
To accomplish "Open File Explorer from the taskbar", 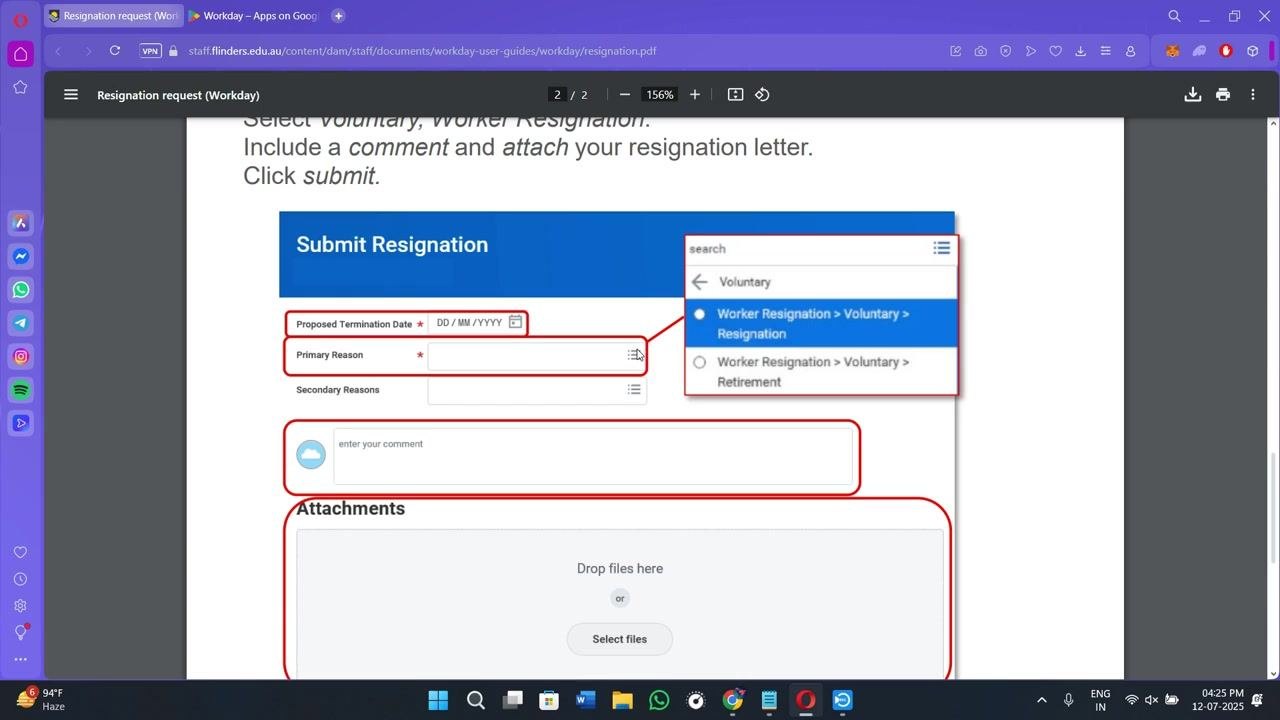I will click(x=622, y=700).
